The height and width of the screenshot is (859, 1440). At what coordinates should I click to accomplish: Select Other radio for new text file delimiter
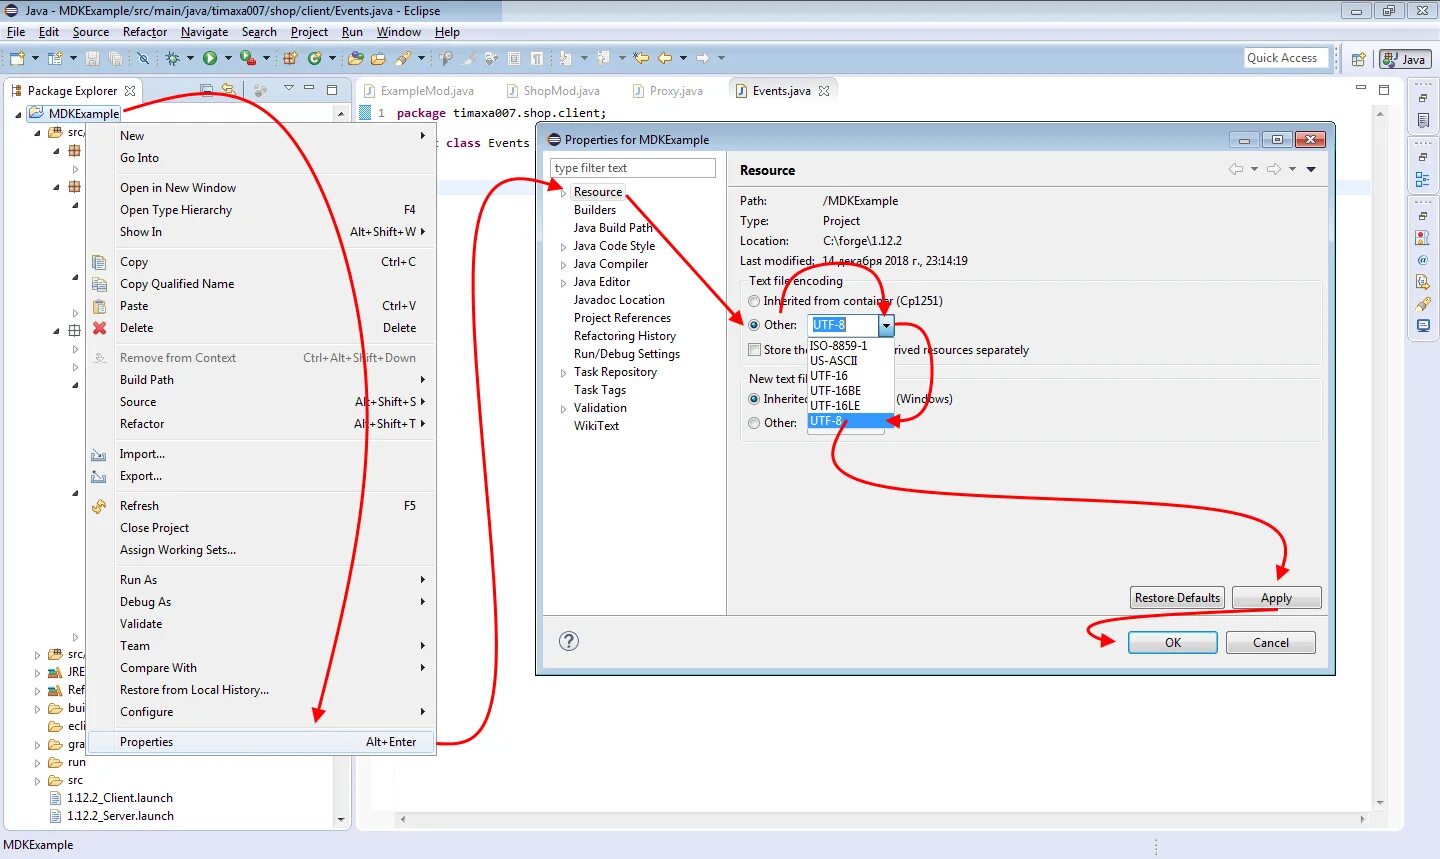tap(754, 423)
